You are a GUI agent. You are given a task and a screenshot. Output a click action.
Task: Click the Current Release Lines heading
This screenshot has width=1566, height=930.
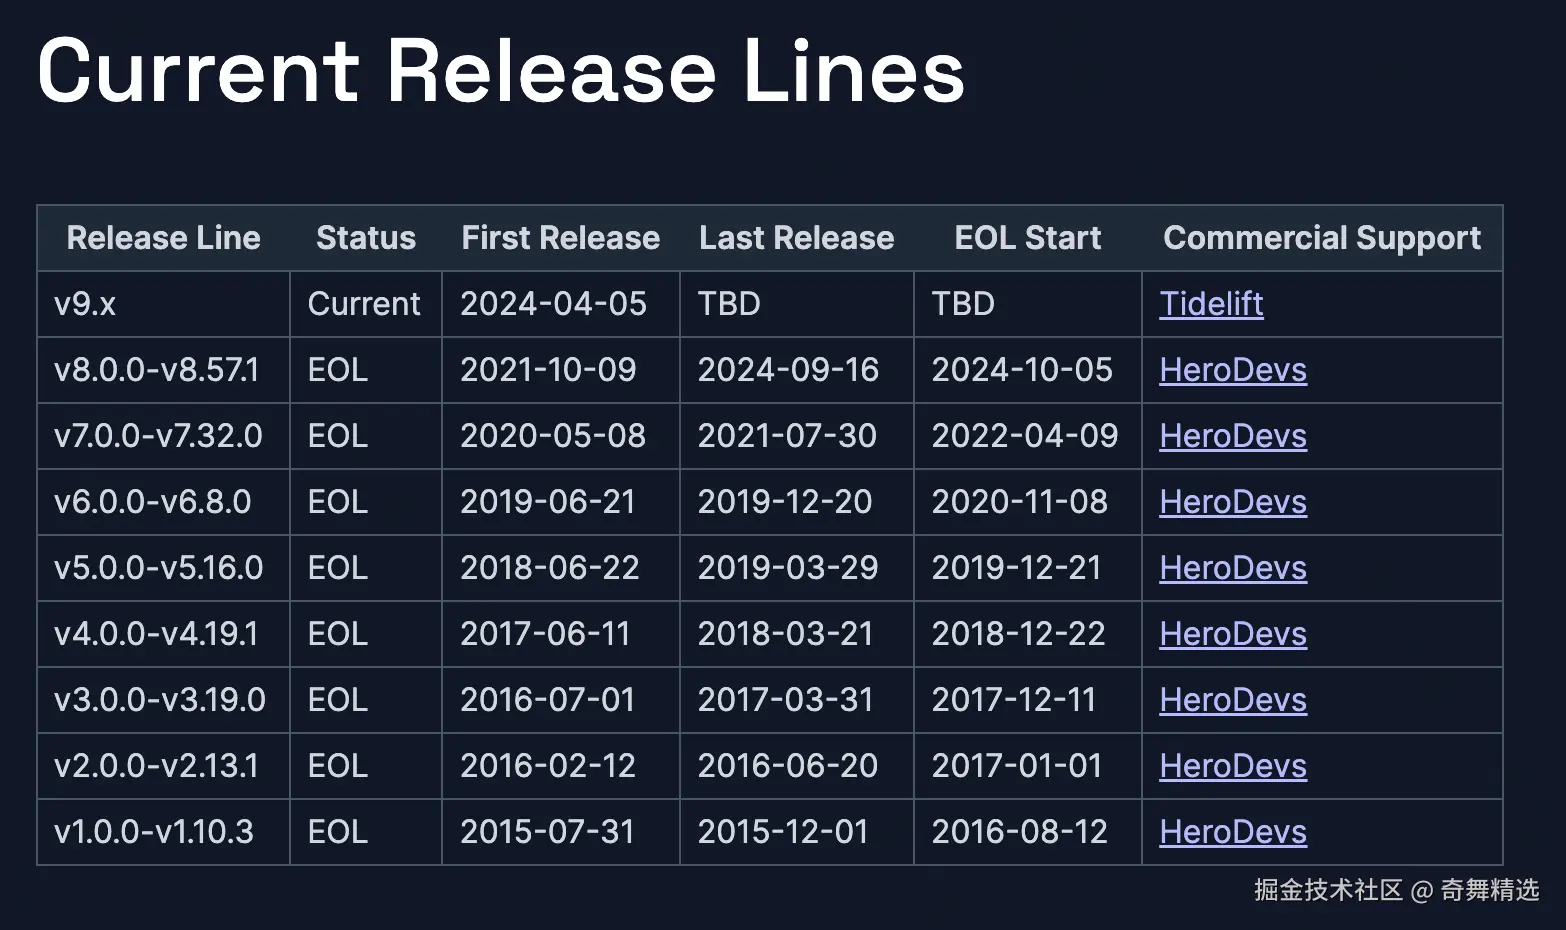[x=501, y=71]
